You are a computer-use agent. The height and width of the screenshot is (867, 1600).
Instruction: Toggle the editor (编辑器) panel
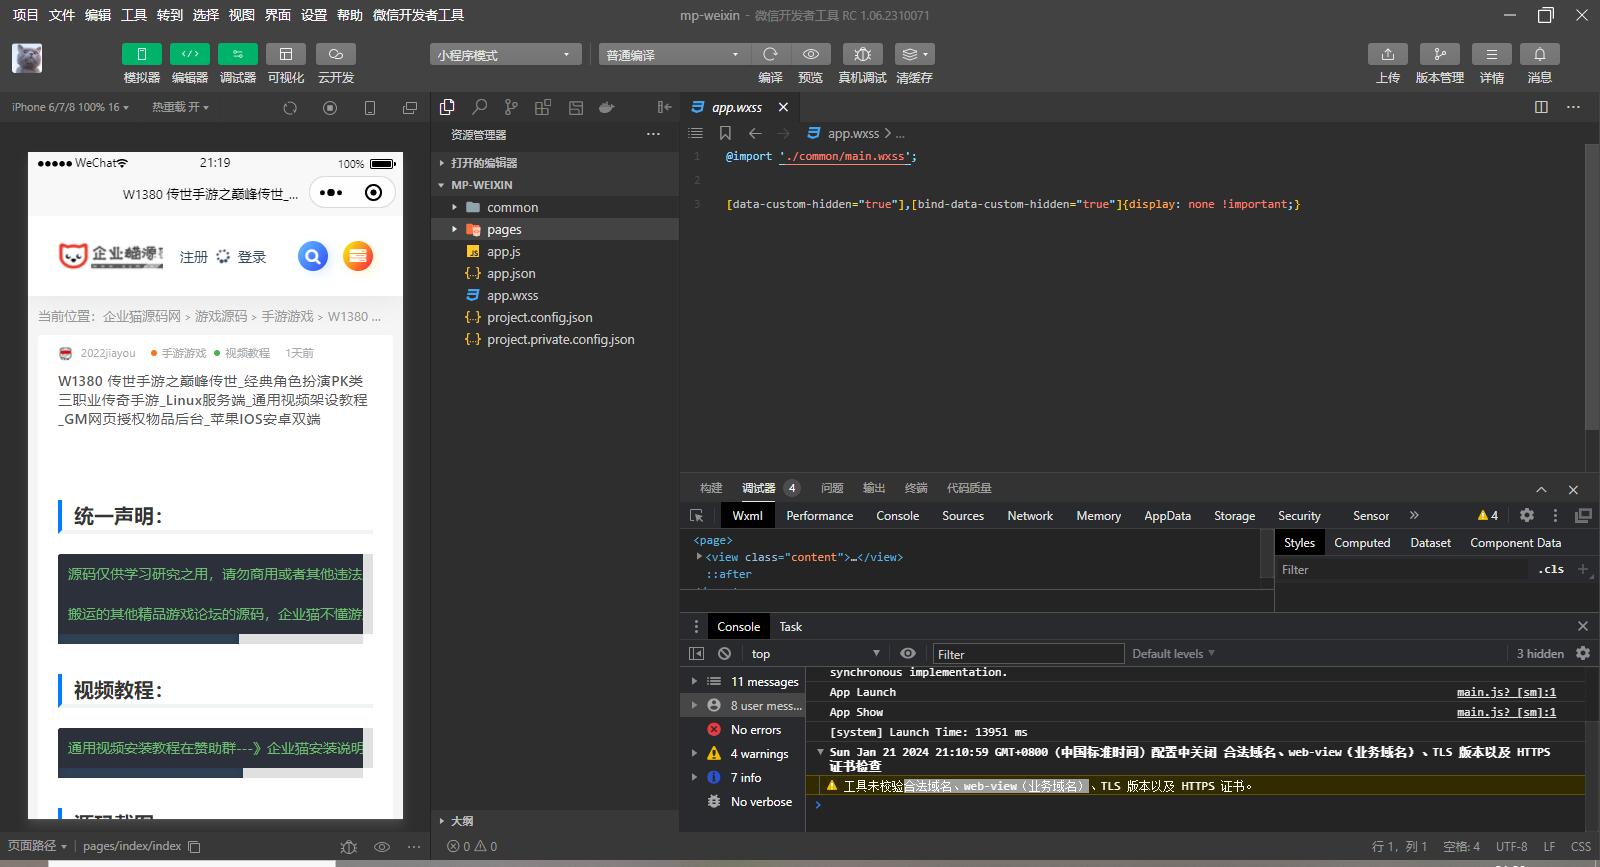[x=190, y=54]
